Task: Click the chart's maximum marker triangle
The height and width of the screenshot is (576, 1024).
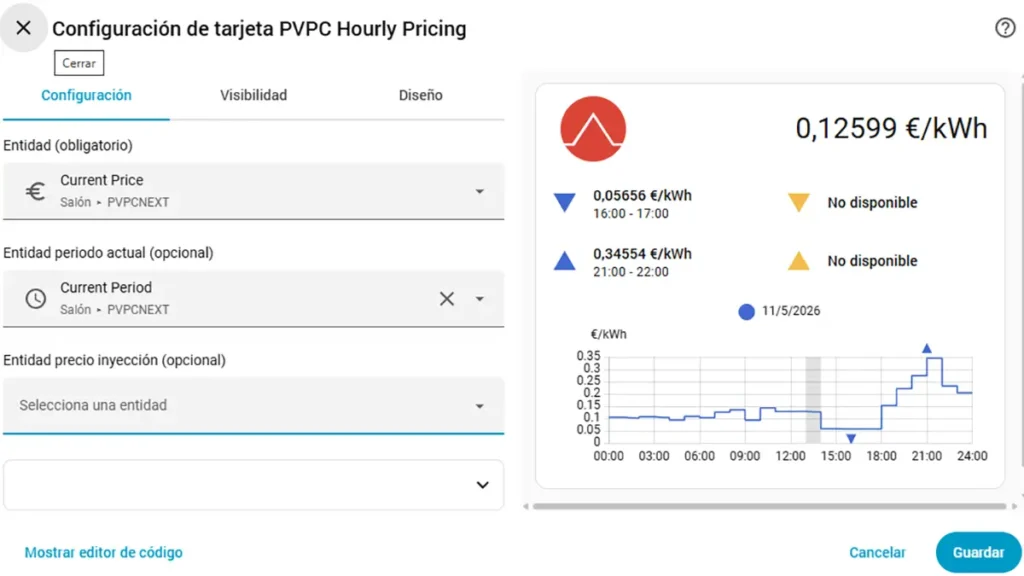Action: [926, 348]
